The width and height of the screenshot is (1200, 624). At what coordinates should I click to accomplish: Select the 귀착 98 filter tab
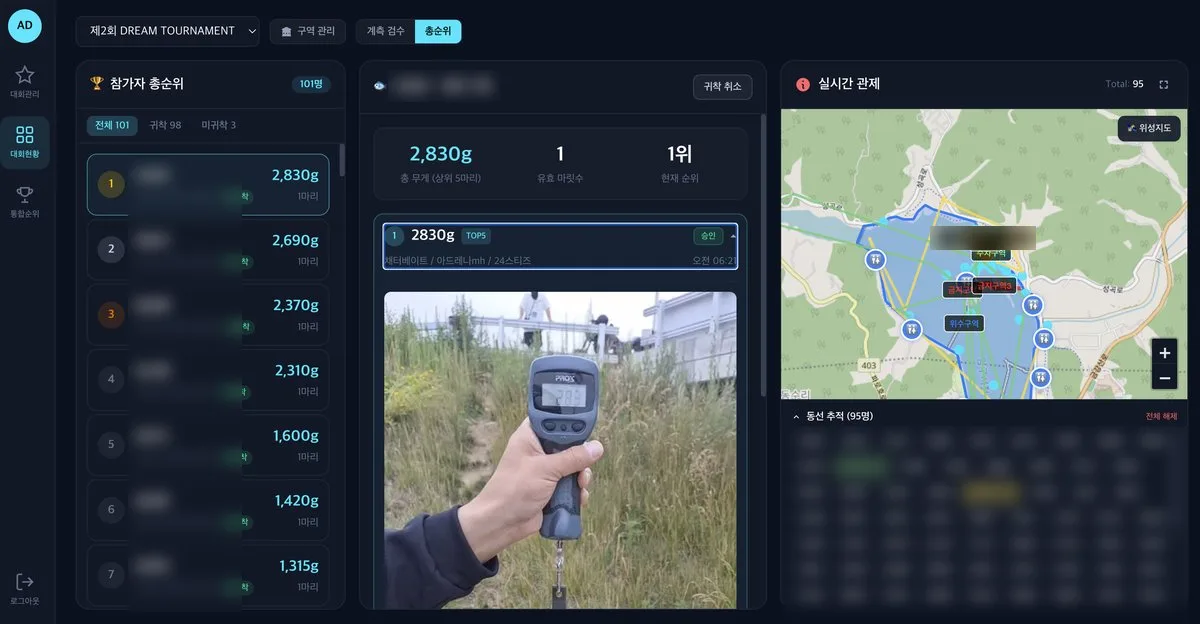point(165,125)
